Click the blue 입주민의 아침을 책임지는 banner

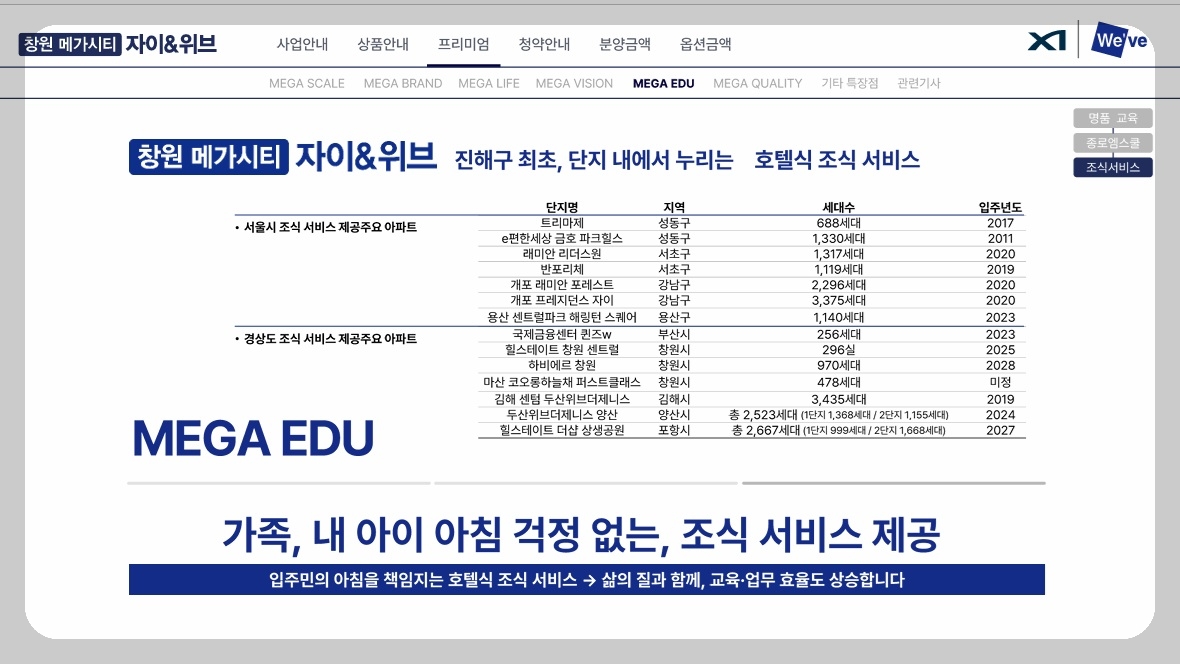point(586,580)
